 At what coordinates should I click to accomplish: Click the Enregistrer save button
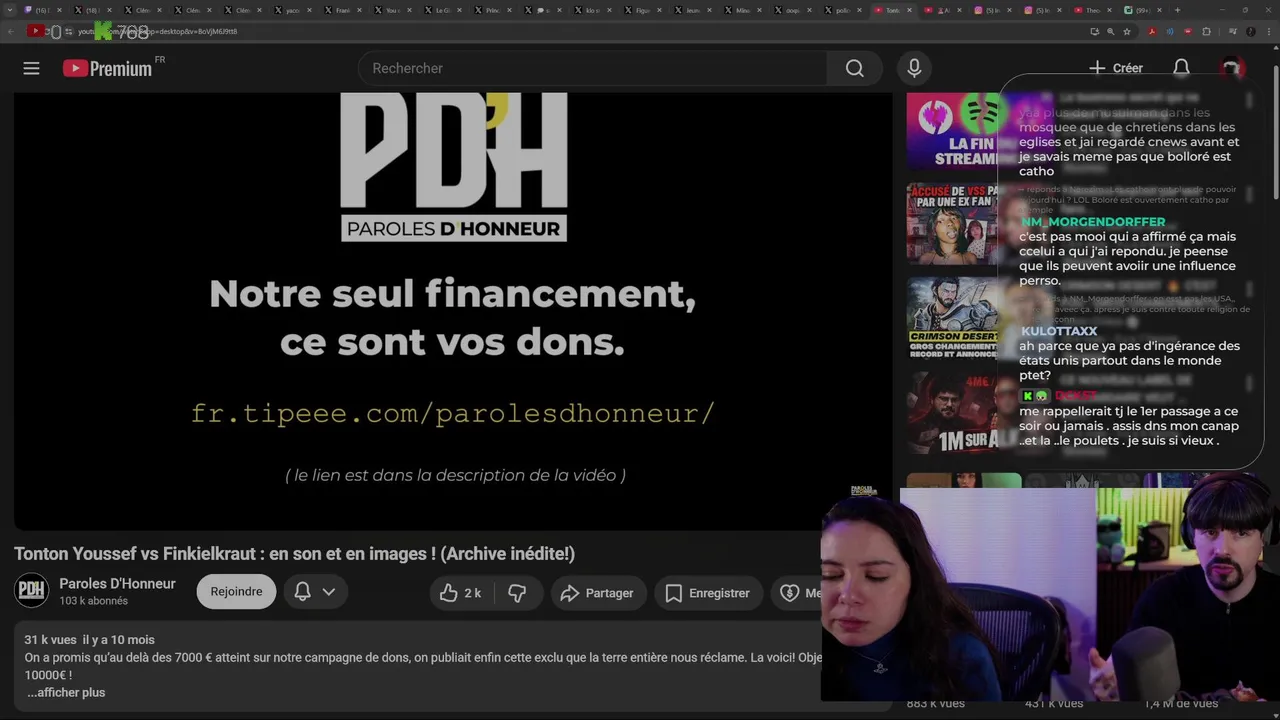707,593
